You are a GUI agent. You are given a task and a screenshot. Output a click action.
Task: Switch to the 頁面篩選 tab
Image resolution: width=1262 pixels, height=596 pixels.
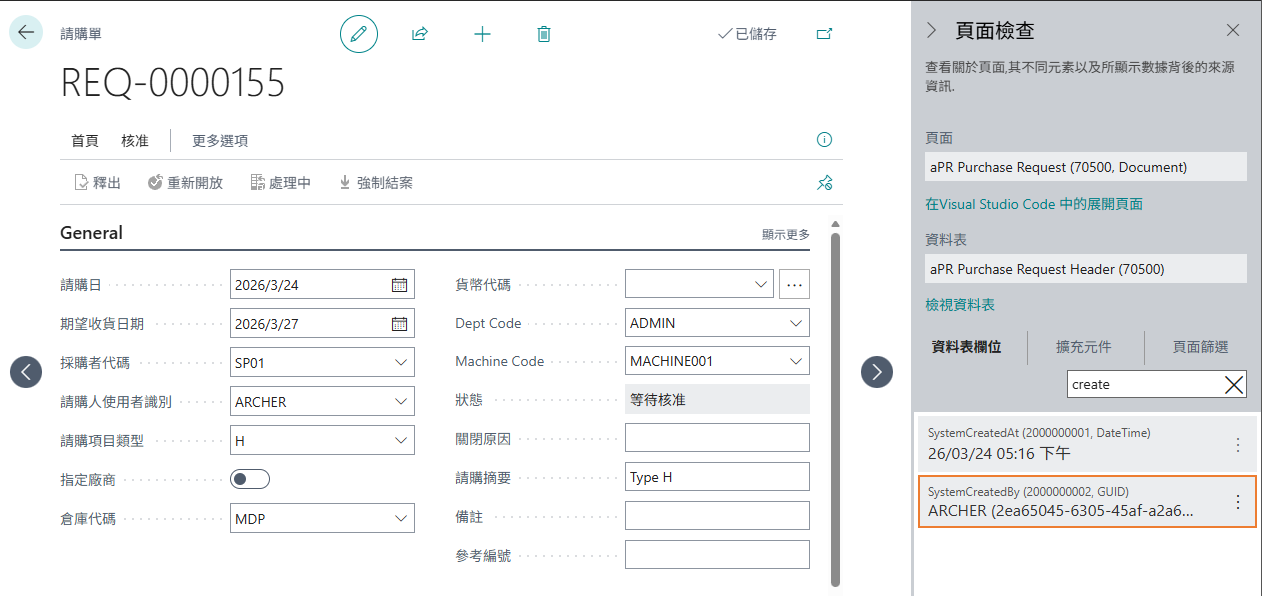1201,347
